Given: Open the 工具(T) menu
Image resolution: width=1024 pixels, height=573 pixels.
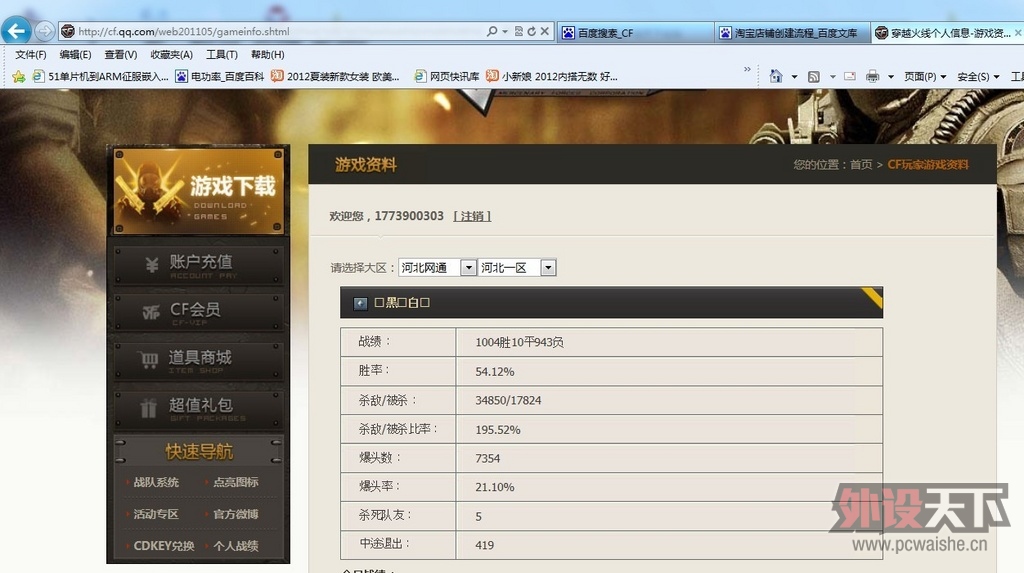Looking at the screenshot, I should coord(221,55).
